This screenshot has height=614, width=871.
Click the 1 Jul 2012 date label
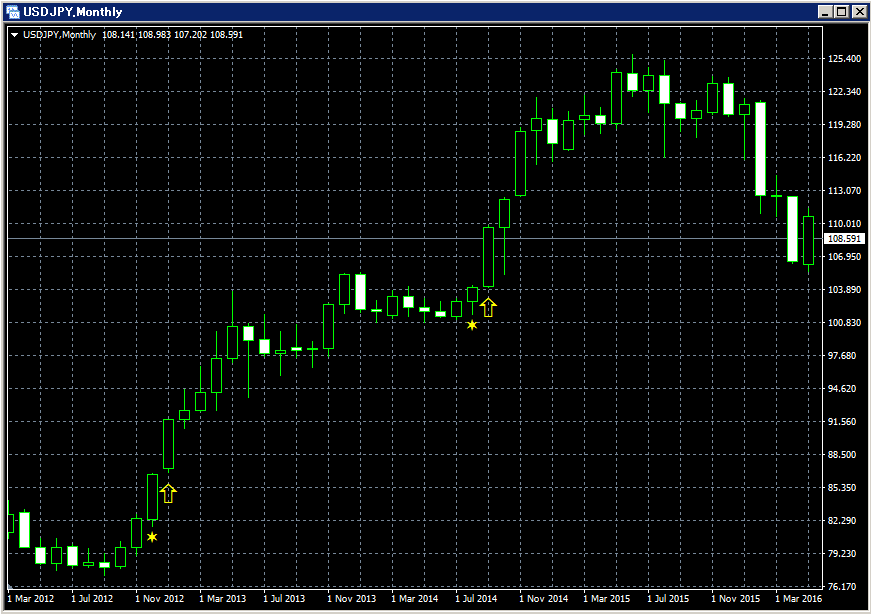pyautogui.click(x=92, y=598)
